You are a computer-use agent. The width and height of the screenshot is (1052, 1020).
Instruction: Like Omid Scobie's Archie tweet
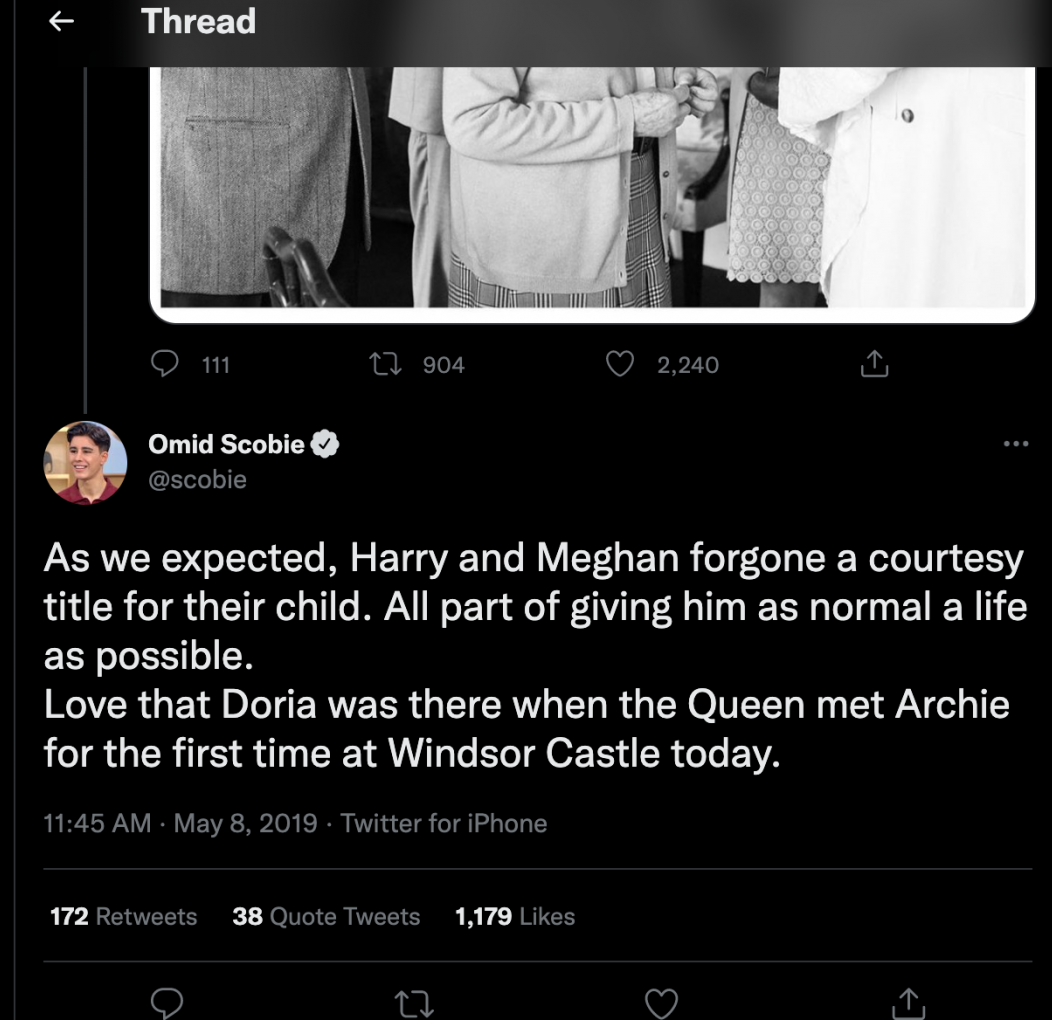pos(661,1002)
